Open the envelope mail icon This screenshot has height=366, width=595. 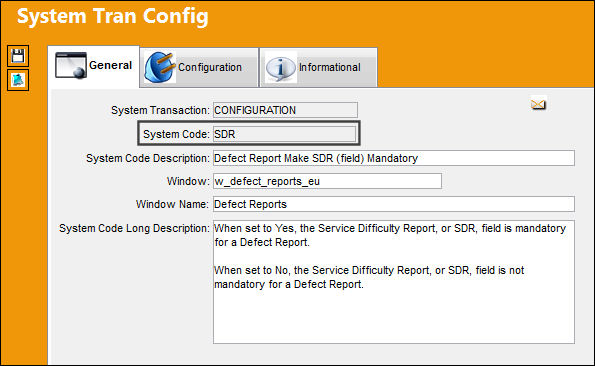(x=538, y=104)
